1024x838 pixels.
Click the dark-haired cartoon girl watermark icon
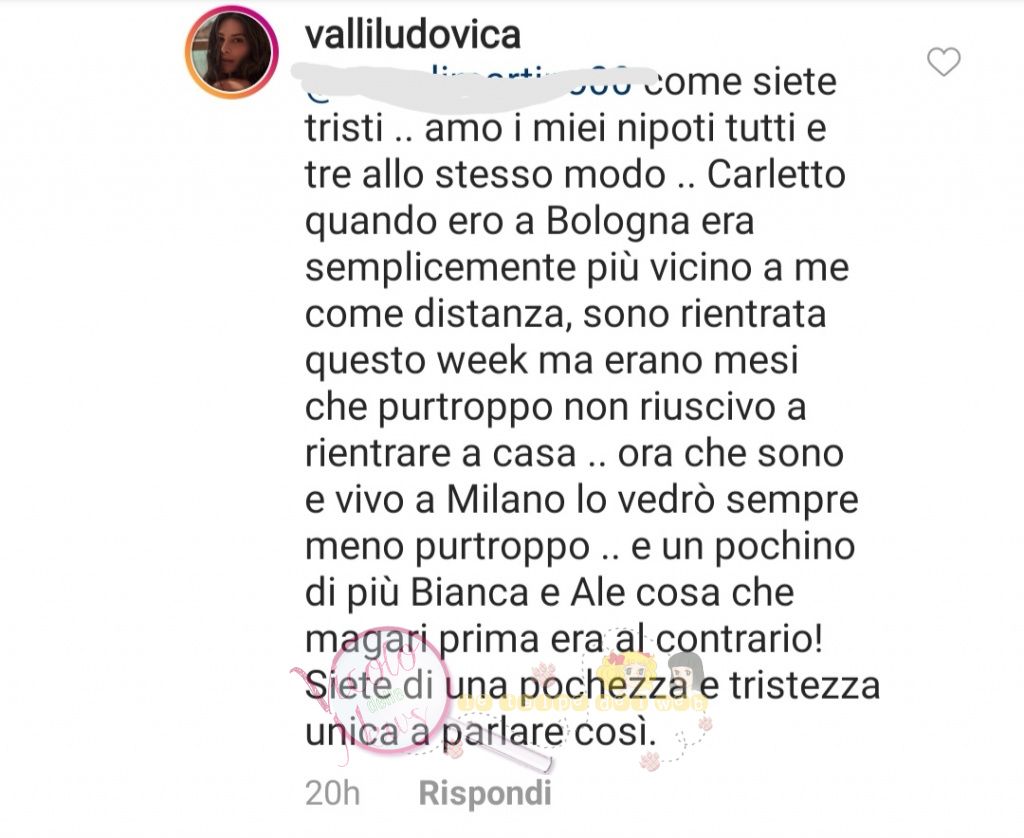pyautogui.click(x=685, y=670)
